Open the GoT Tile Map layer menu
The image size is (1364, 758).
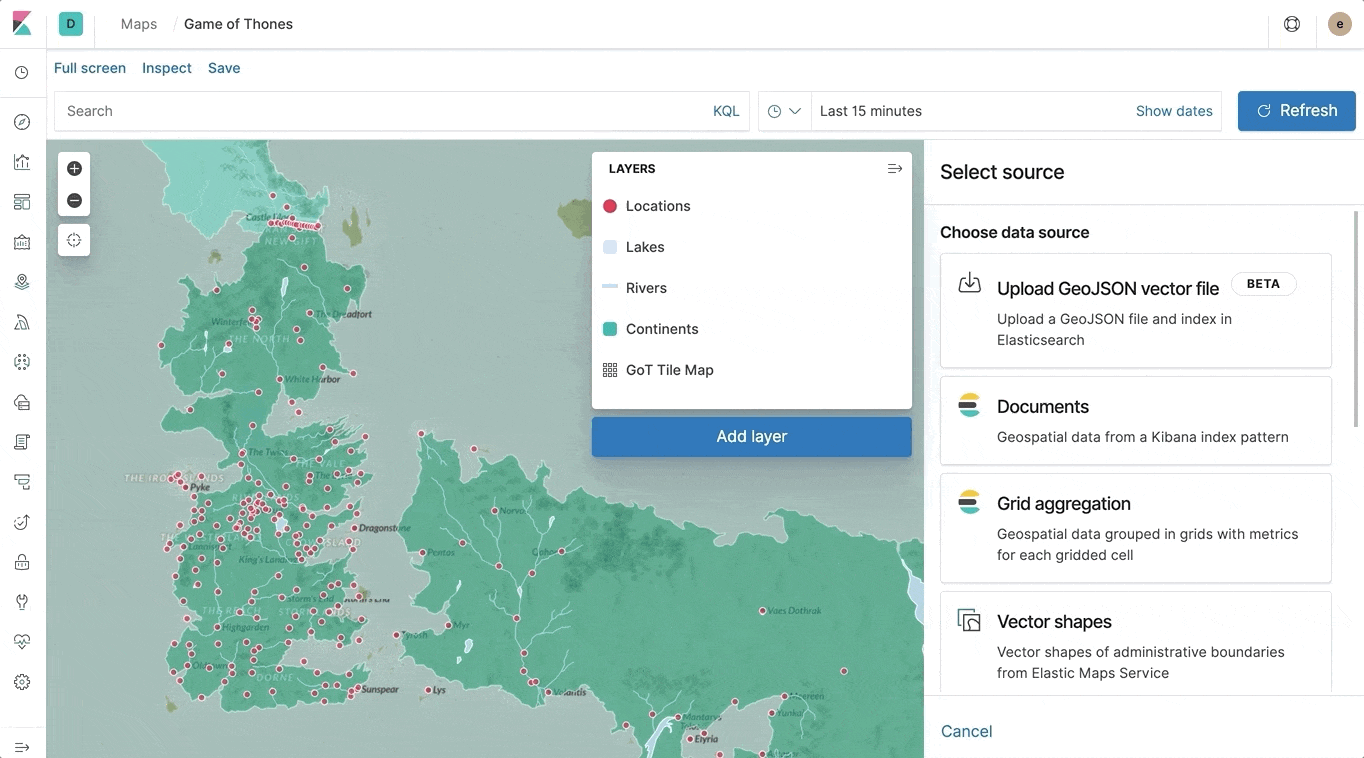pyautogui.click(x=670, y=370)
